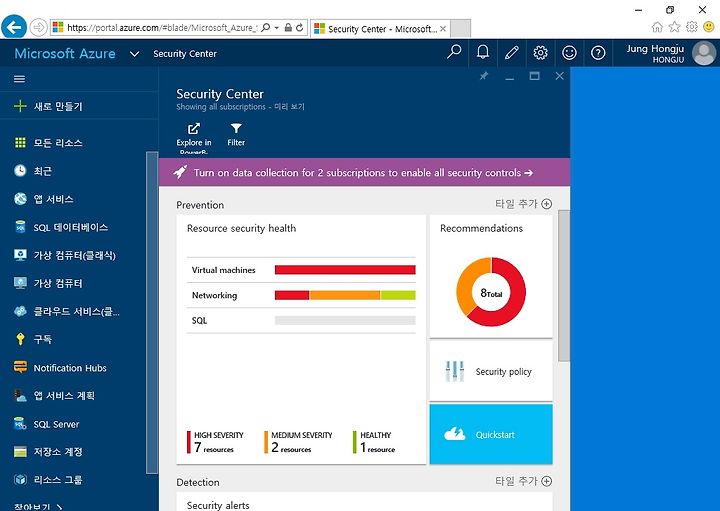Open the help question mark icon

598,52
